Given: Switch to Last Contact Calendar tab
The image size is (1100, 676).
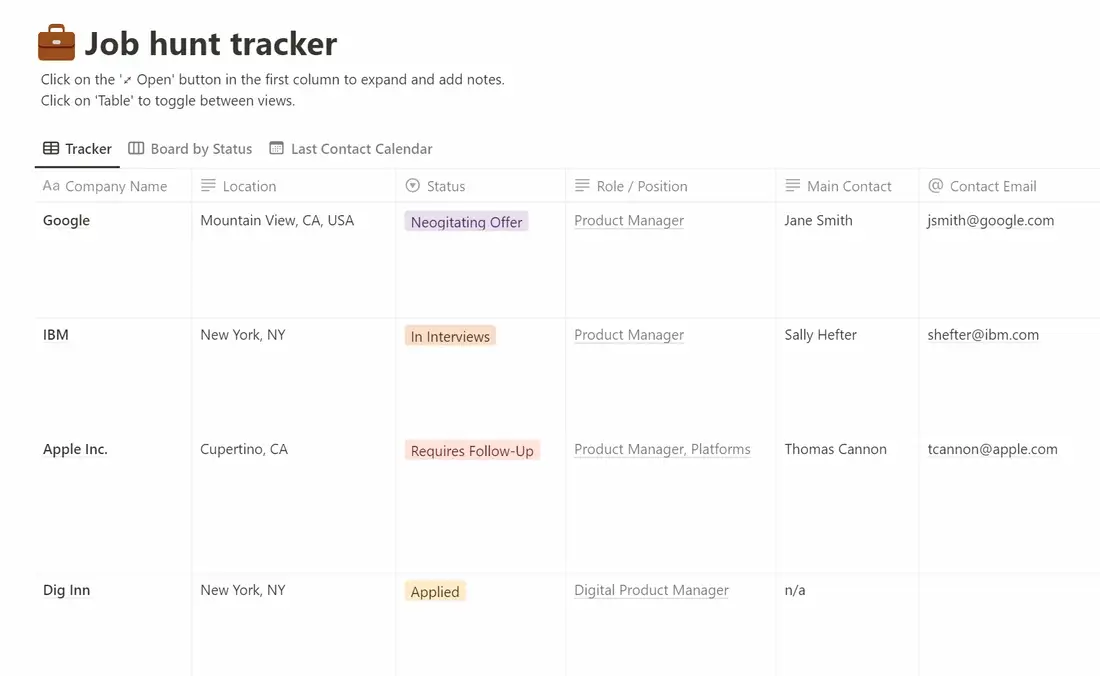Looking at the screenshot, I should [x=351, y=149].
